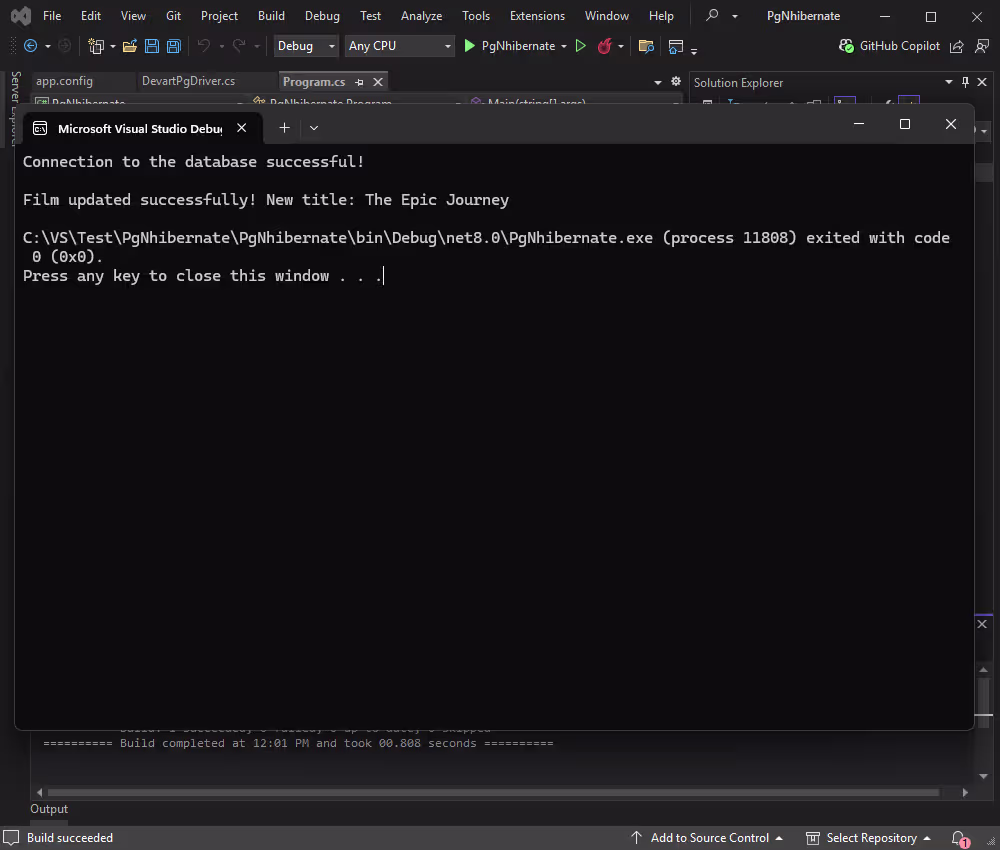This screenshot has height=850, width=1000.
Task: Click the GitHub Copilot button
Action: tap(890, 46)
